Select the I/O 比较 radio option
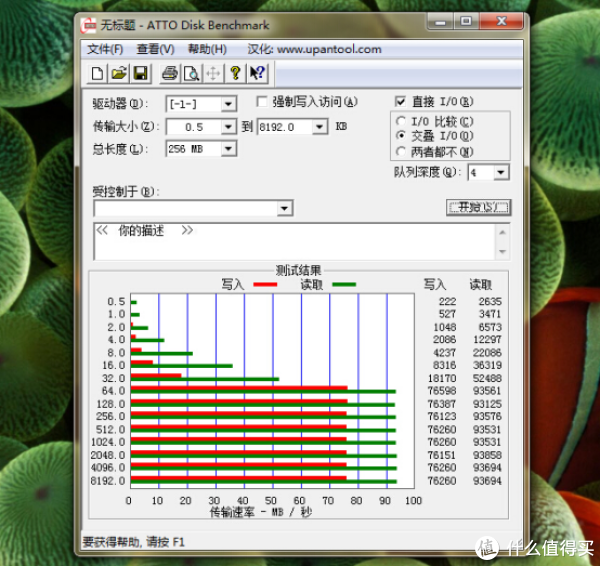 [401, 121]
